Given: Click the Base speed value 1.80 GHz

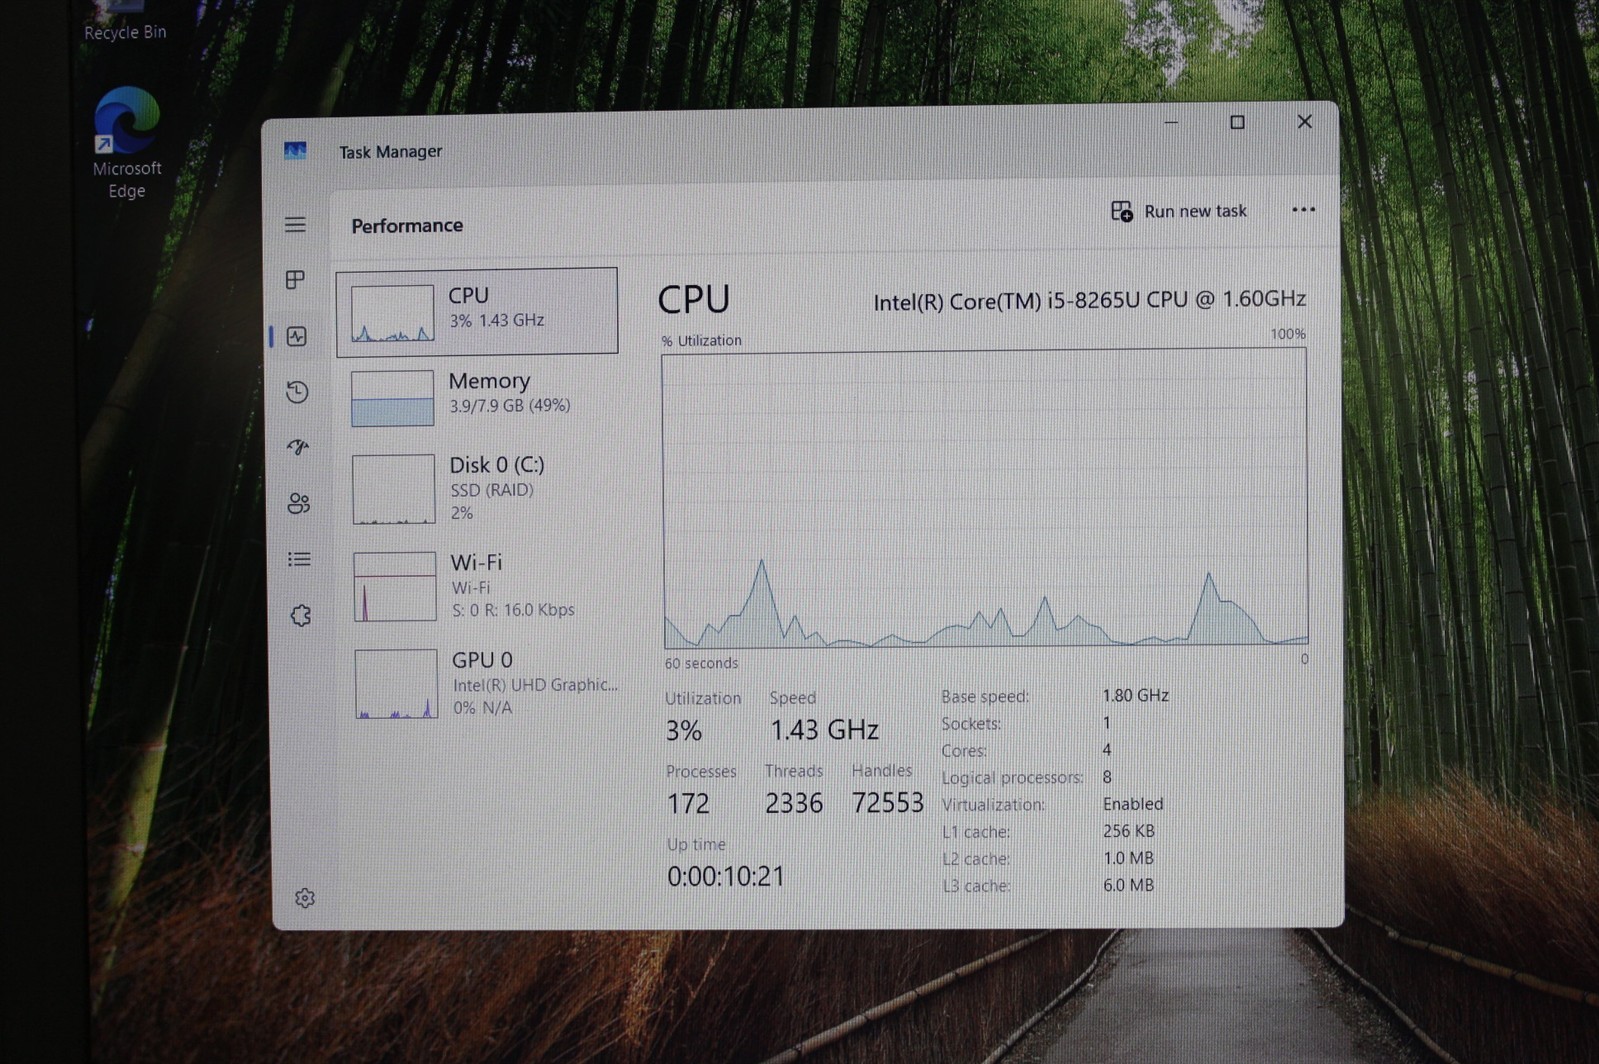Looking at the screenshot, I should (1135, 695).
